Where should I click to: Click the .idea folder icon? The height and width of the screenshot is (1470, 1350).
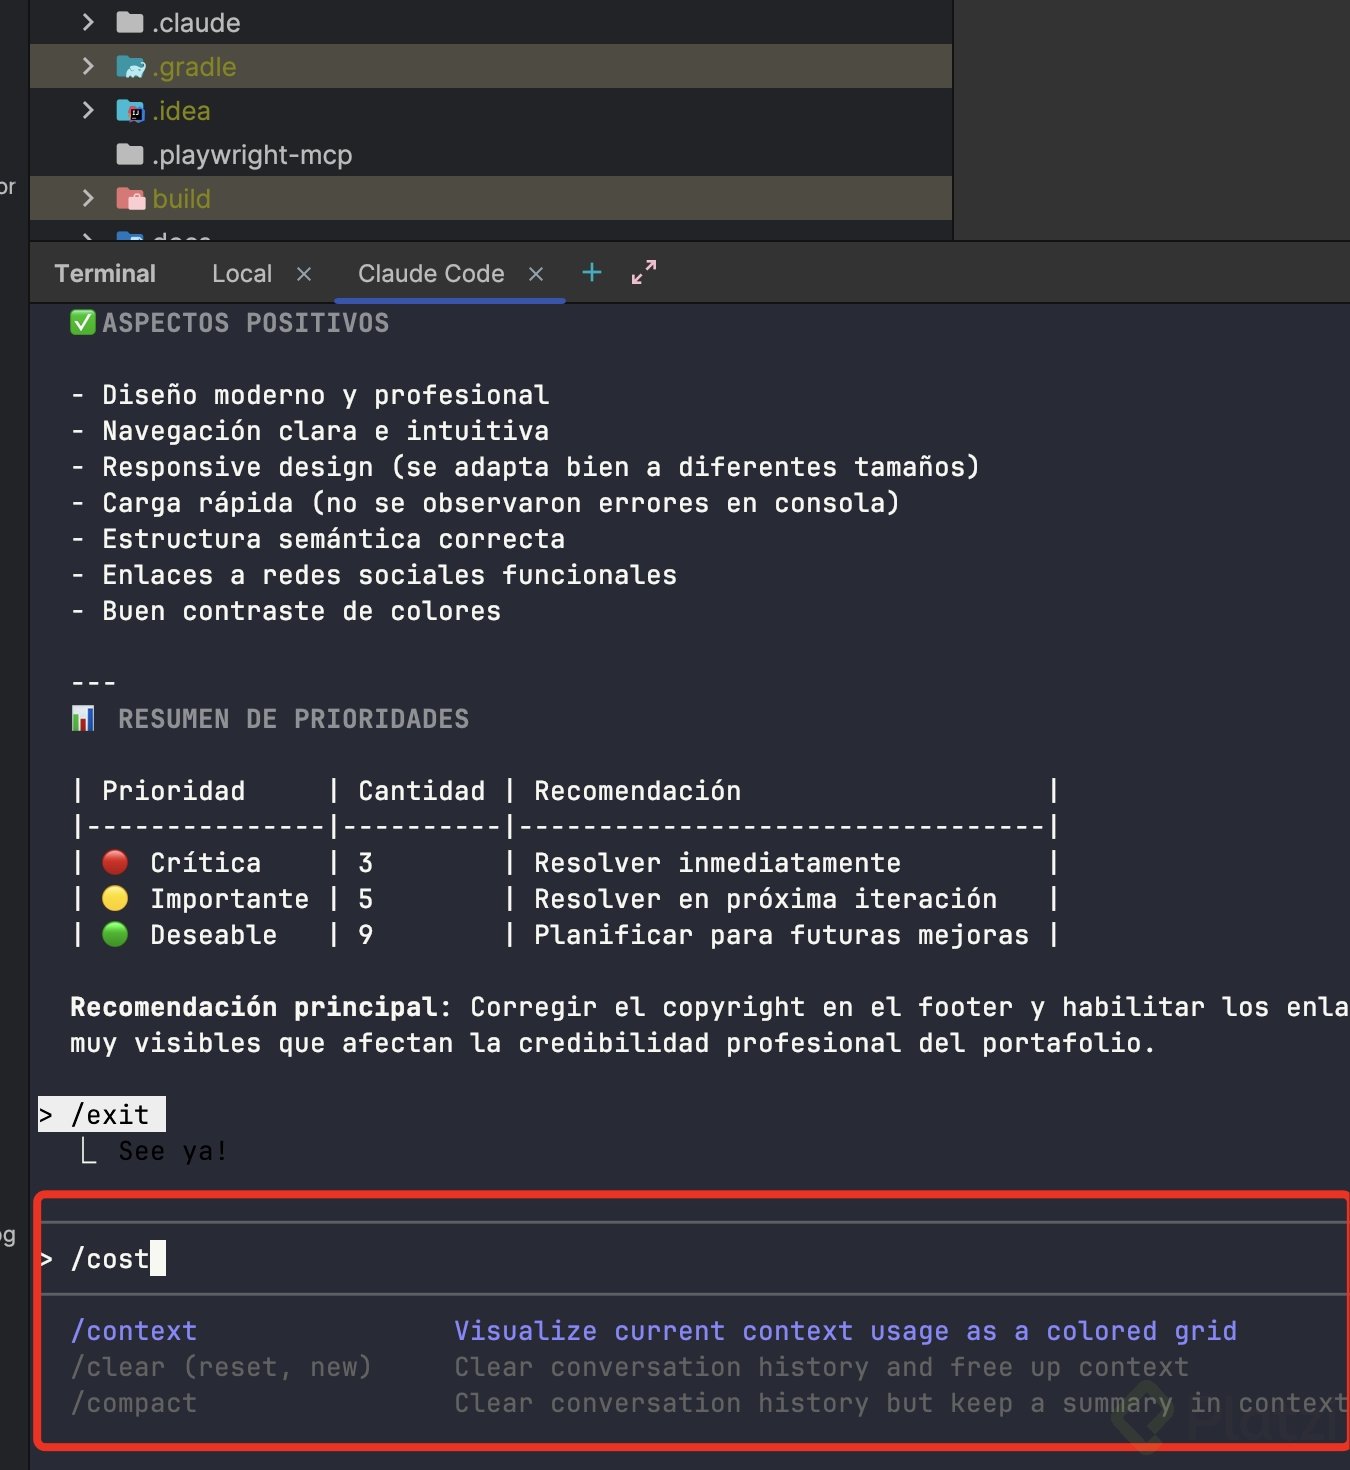point(130,111)
